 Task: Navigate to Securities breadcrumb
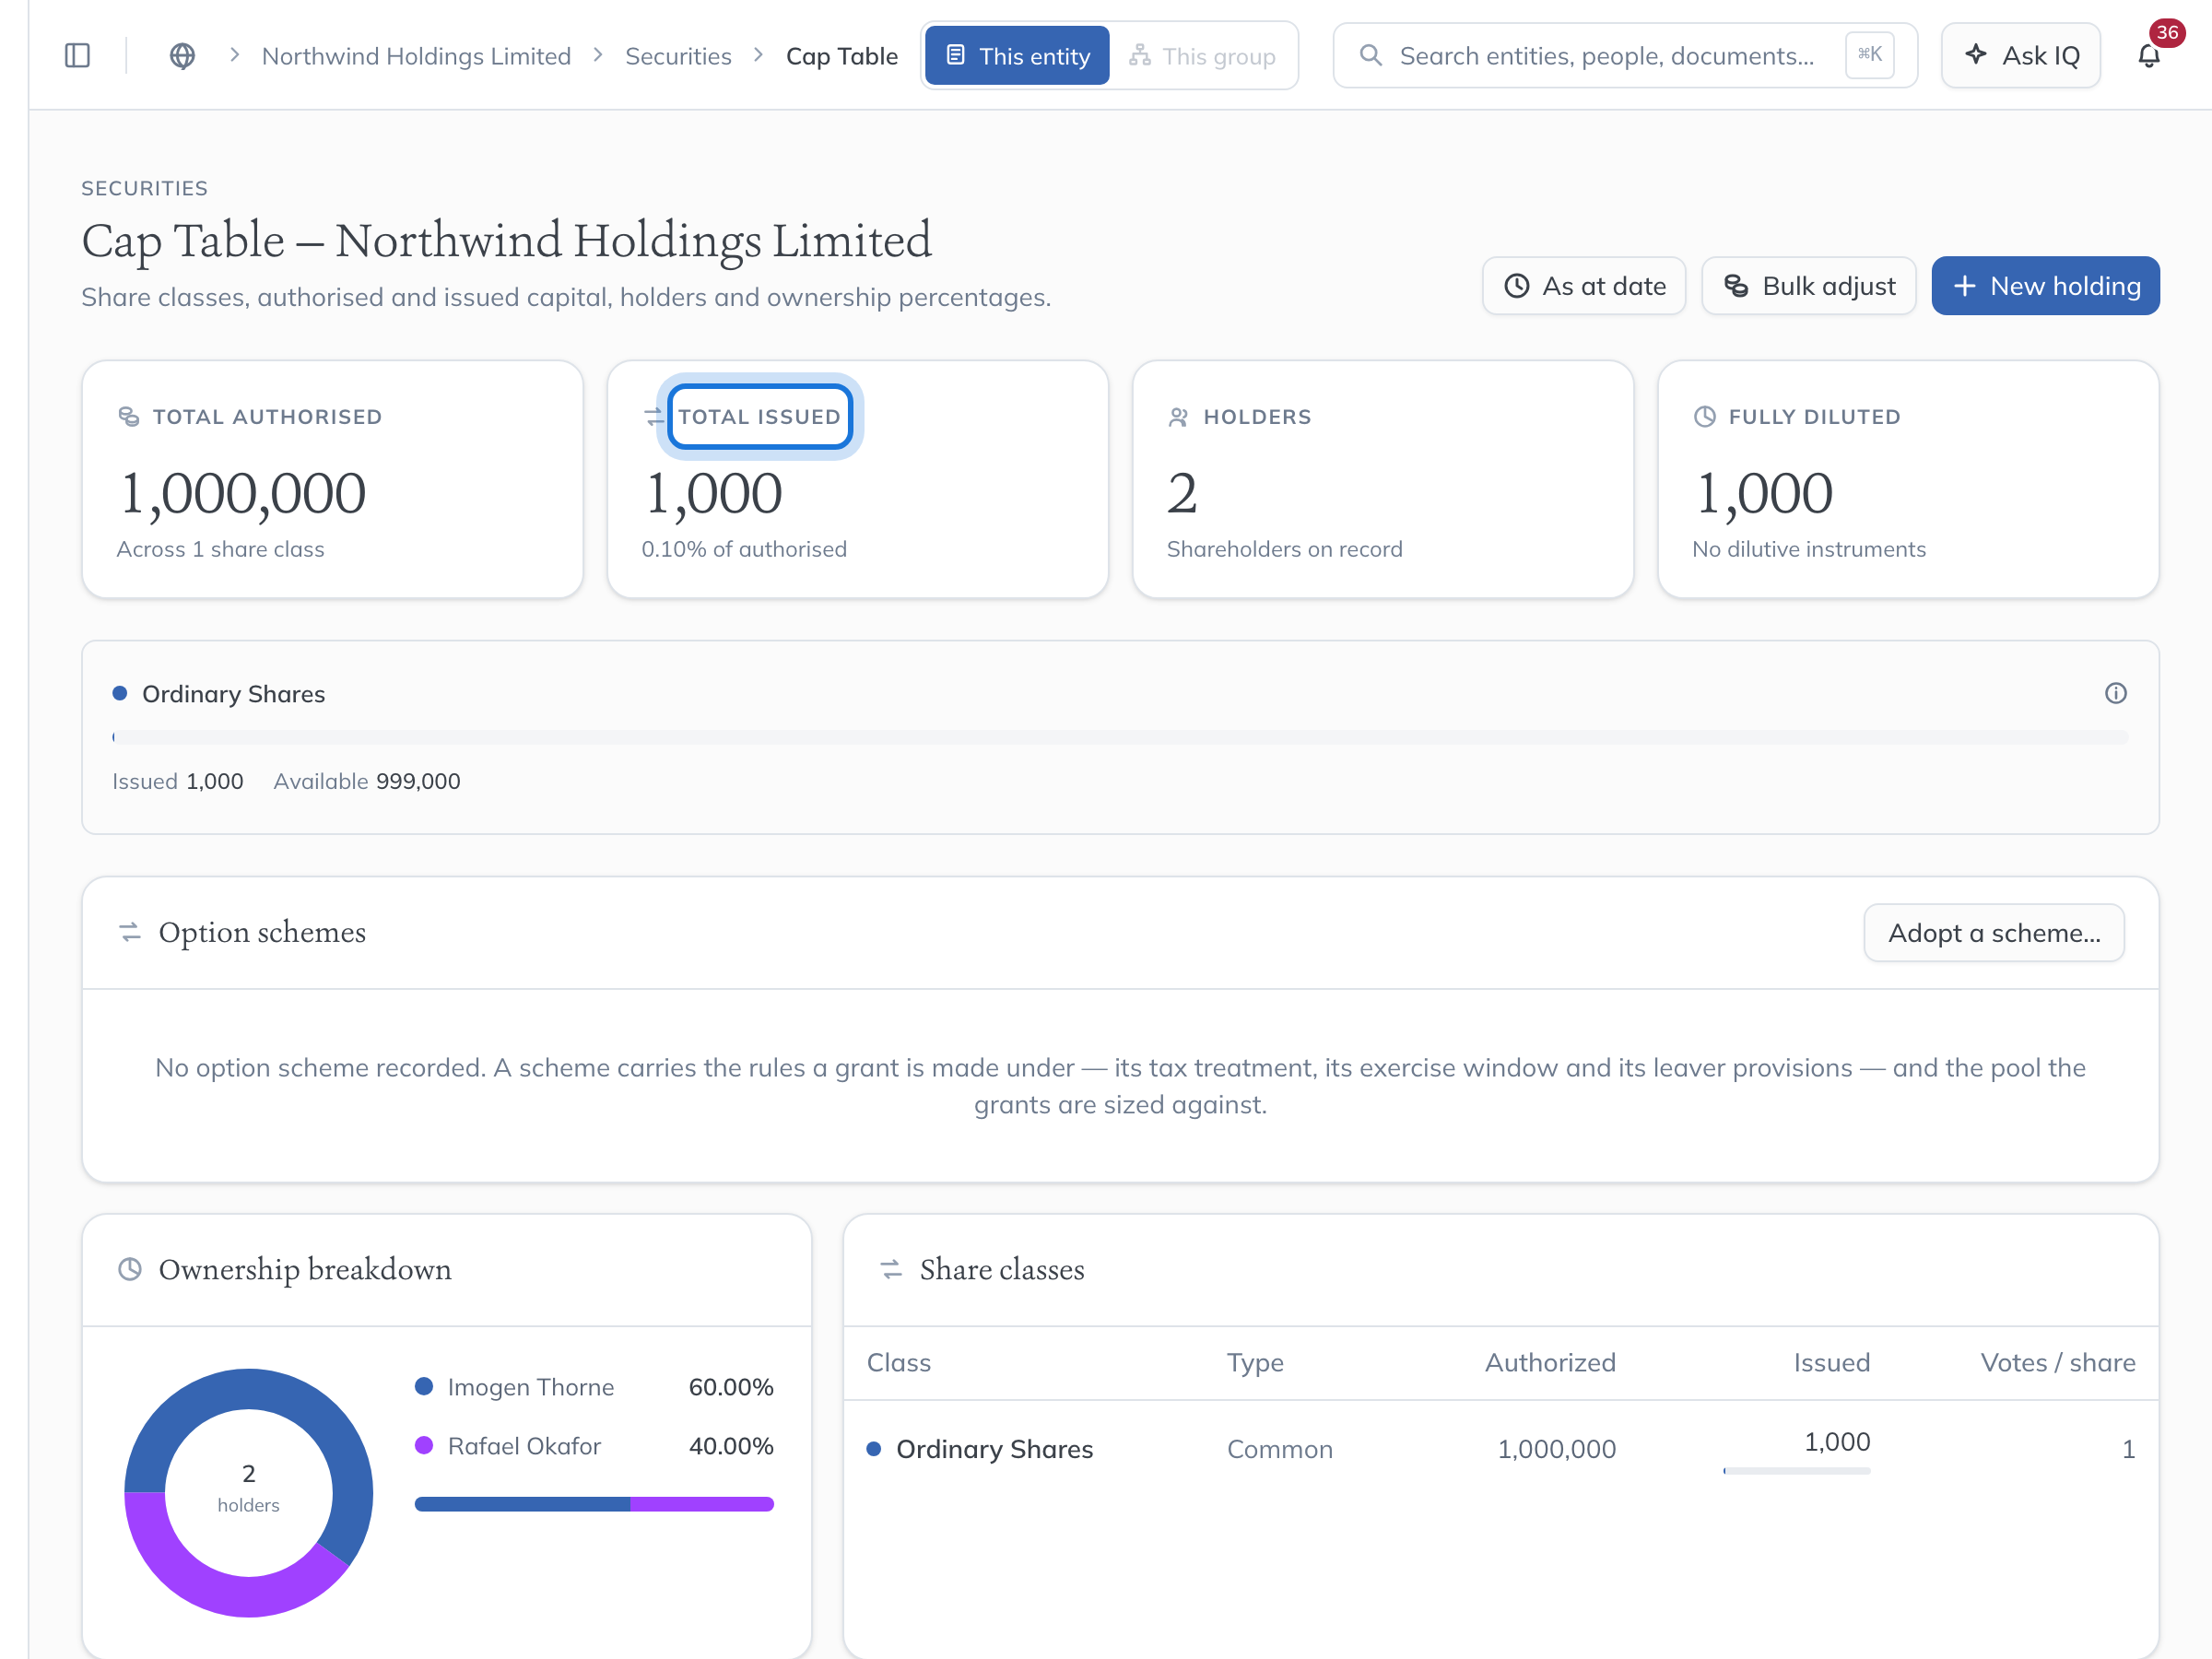[x=678, y=56]
